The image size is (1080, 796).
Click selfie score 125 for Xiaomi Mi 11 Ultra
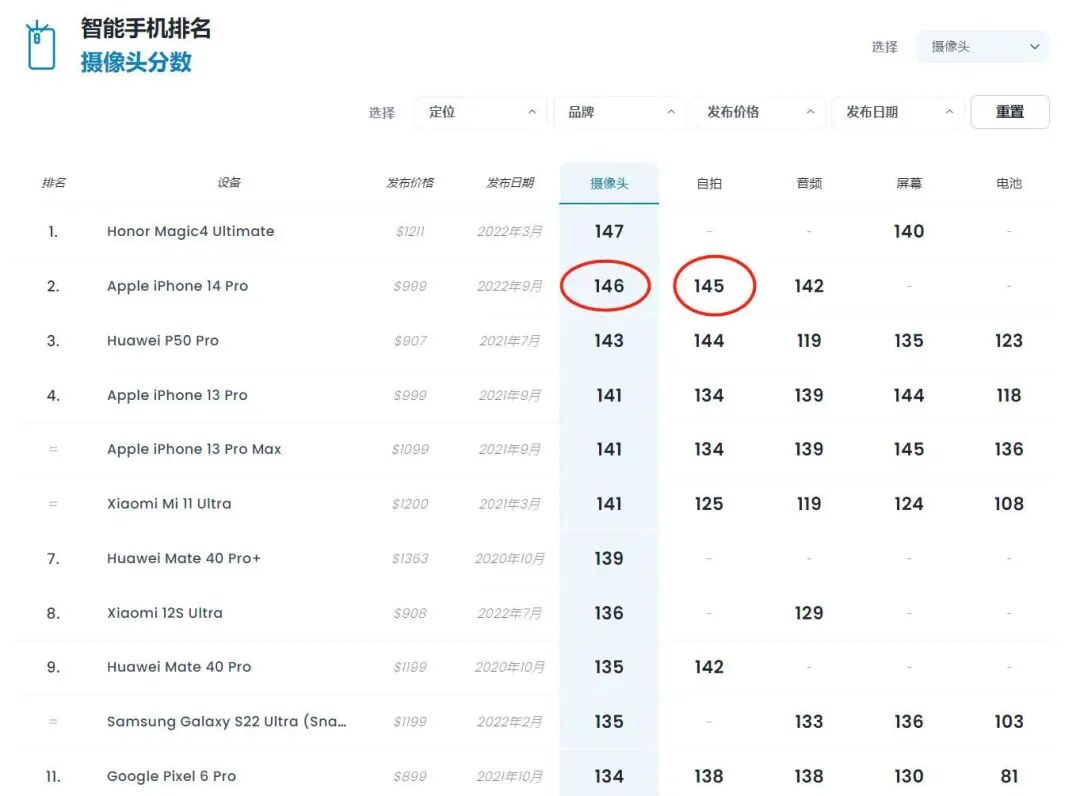point(709,503)
